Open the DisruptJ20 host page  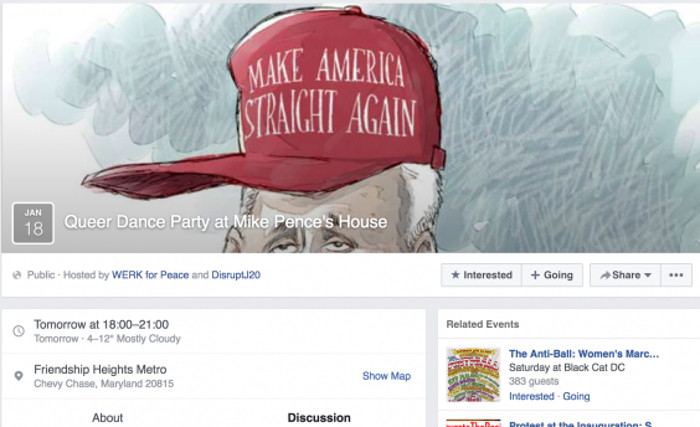point(236,275)
